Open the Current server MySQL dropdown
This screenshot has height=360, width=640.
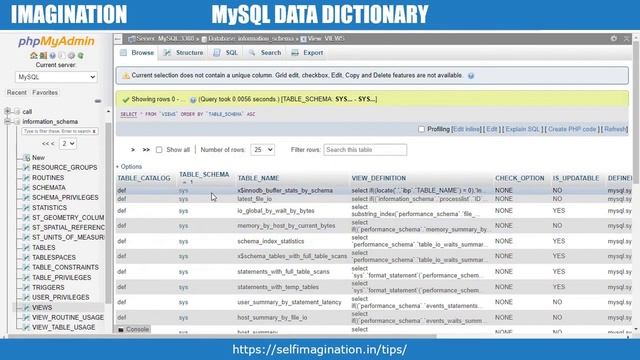pyautogui.click(x=56, y=77)
